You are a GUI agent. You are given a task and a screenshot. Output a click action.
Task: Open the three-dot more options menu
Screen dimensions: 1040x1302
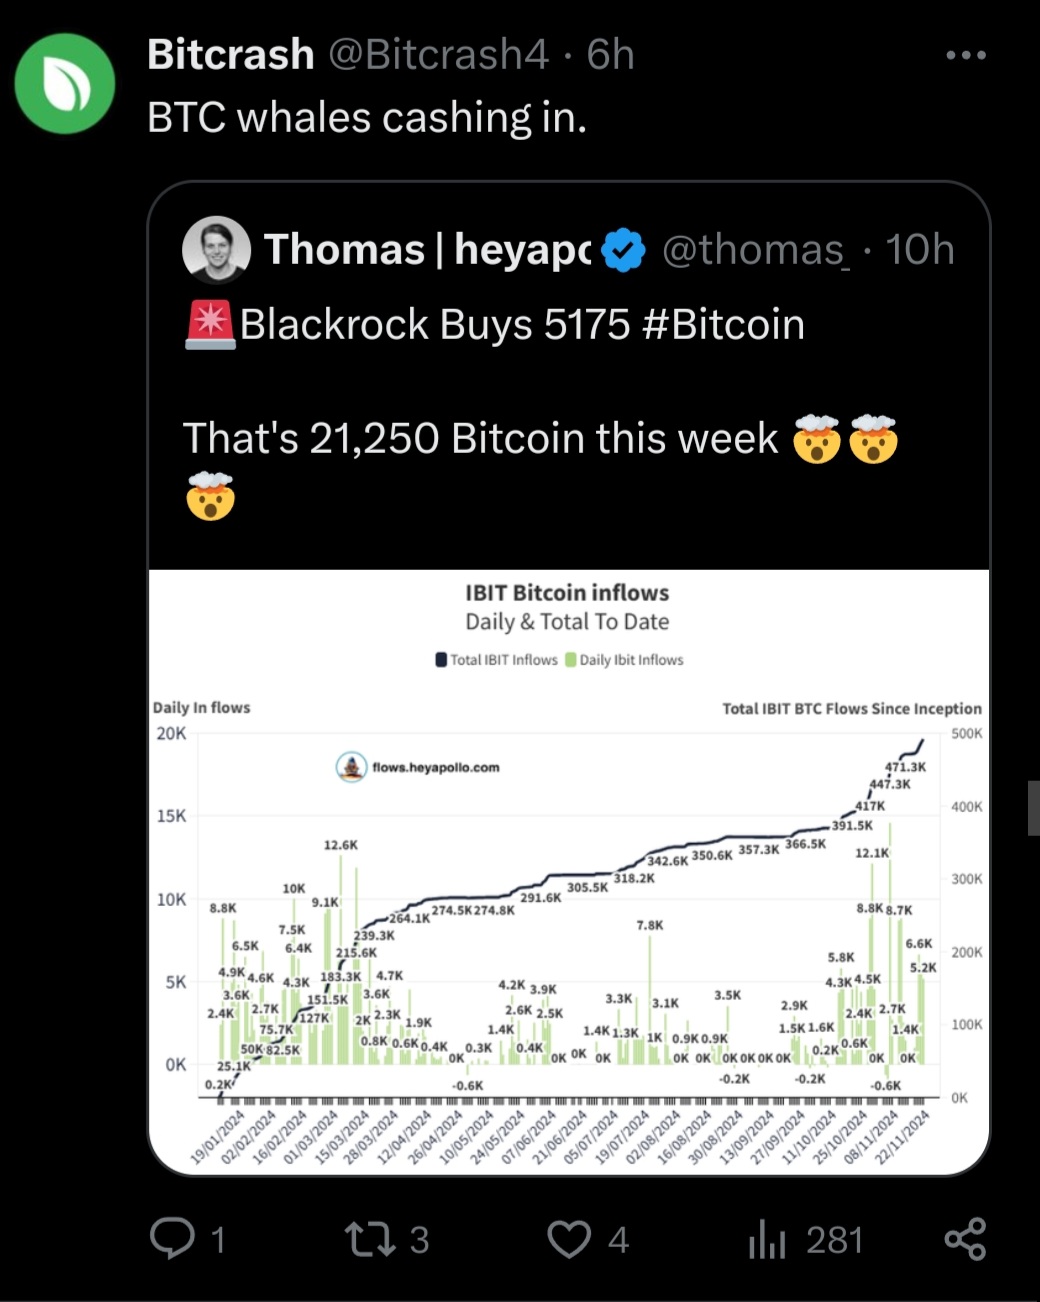(966, 55)
